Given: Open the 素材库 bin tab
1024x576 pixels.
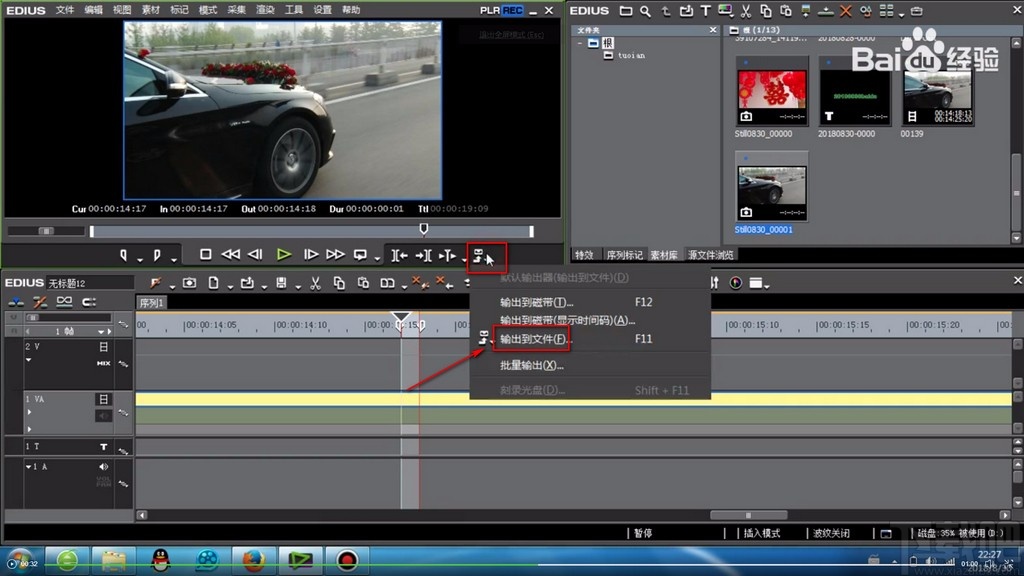Looking at the screenshot, I should click(664, 255).
